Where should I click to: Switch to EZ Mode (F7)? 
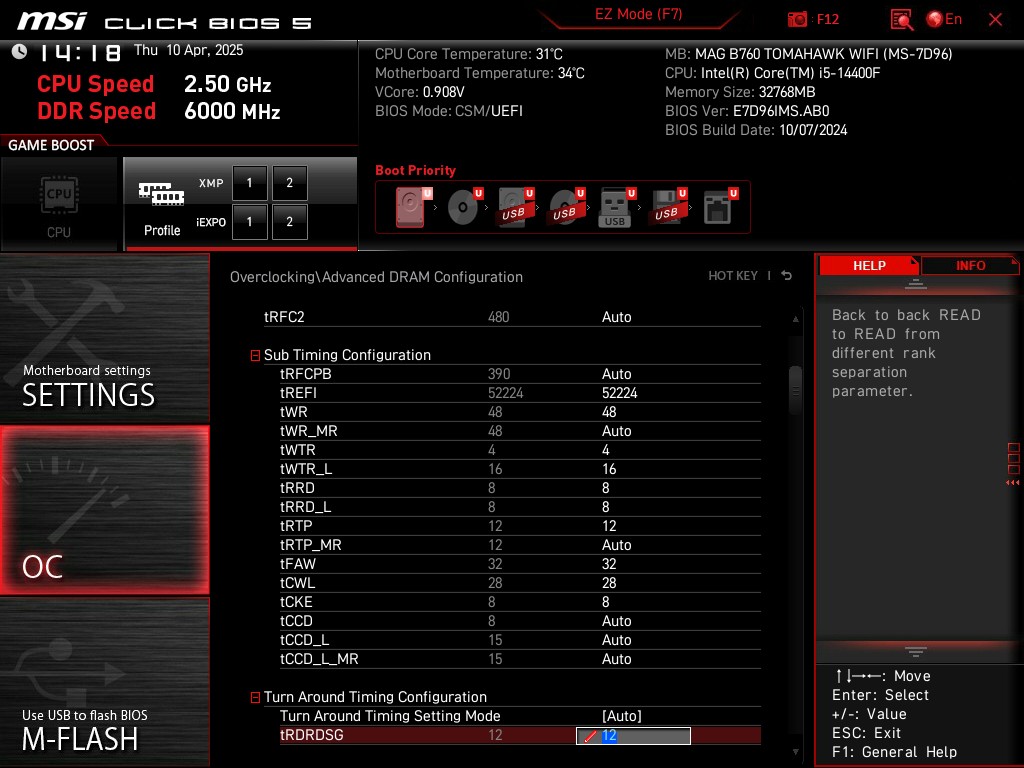click(638, 14)
